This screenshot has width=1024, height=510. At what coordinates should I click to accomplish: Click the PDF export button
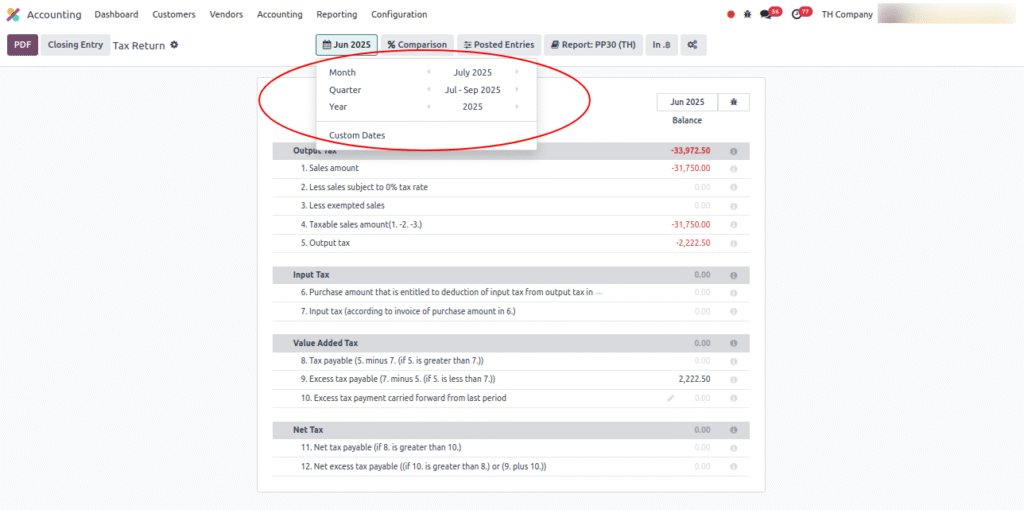tap(22, 45)
